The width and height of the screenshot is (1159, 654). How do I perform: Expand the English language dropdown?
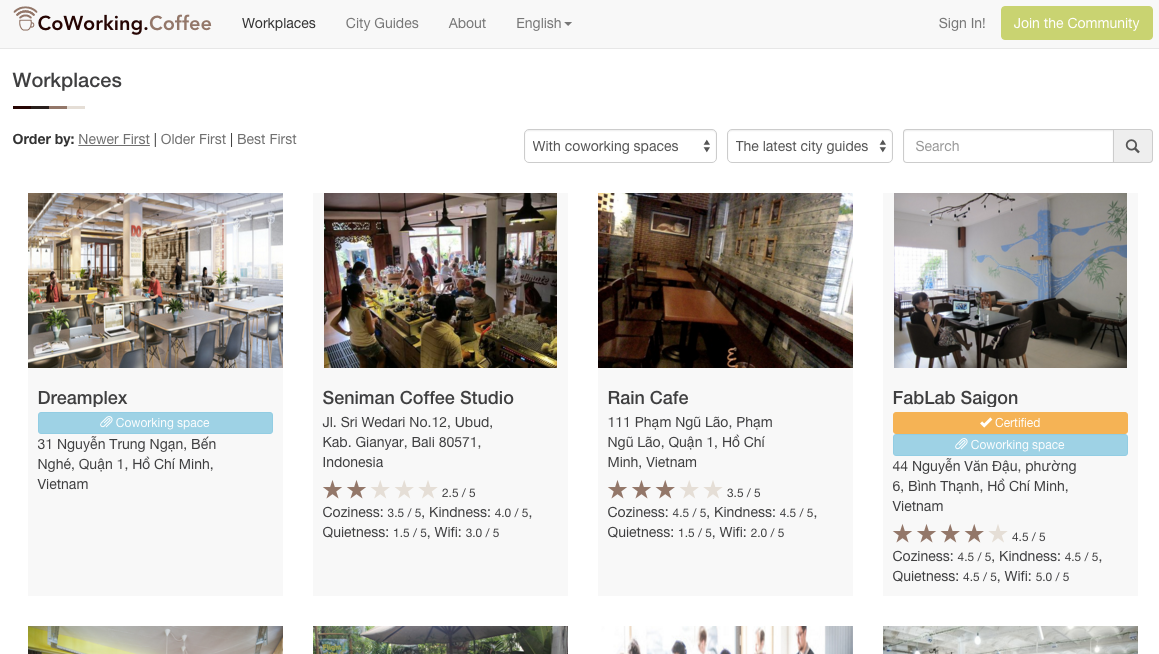[543, 24]
